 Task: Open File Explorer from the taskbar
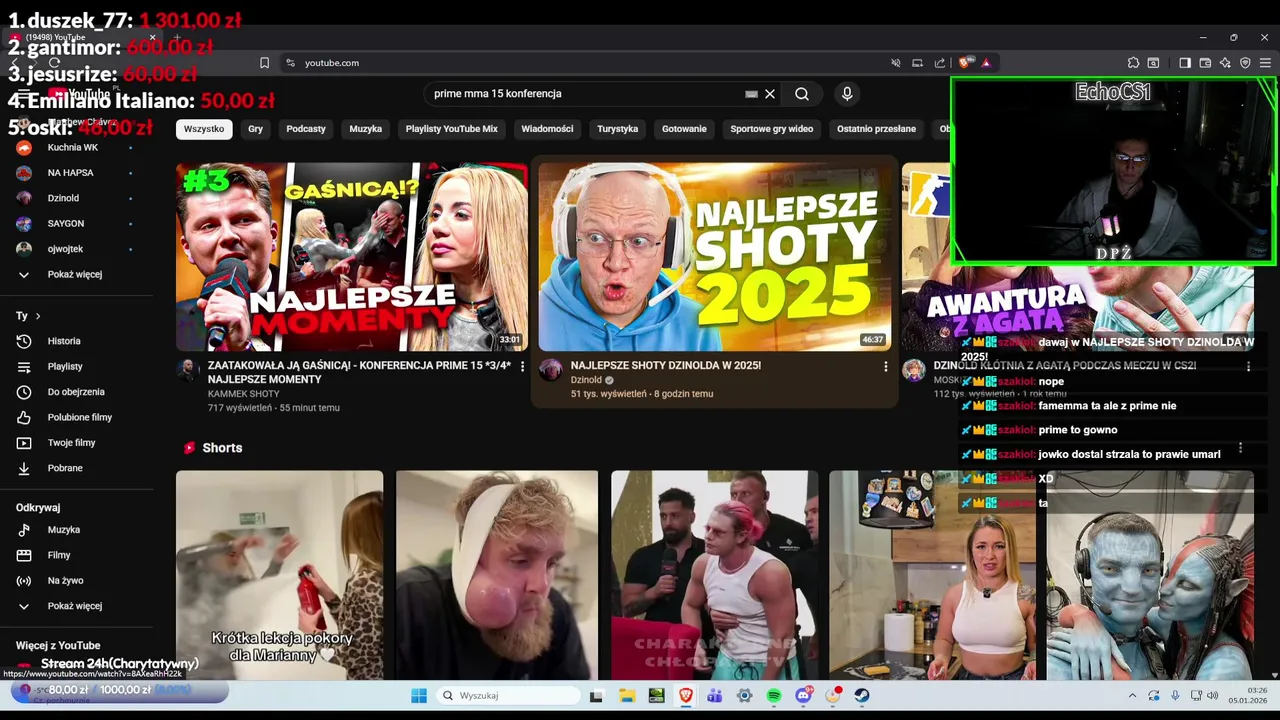click(627, 696)
